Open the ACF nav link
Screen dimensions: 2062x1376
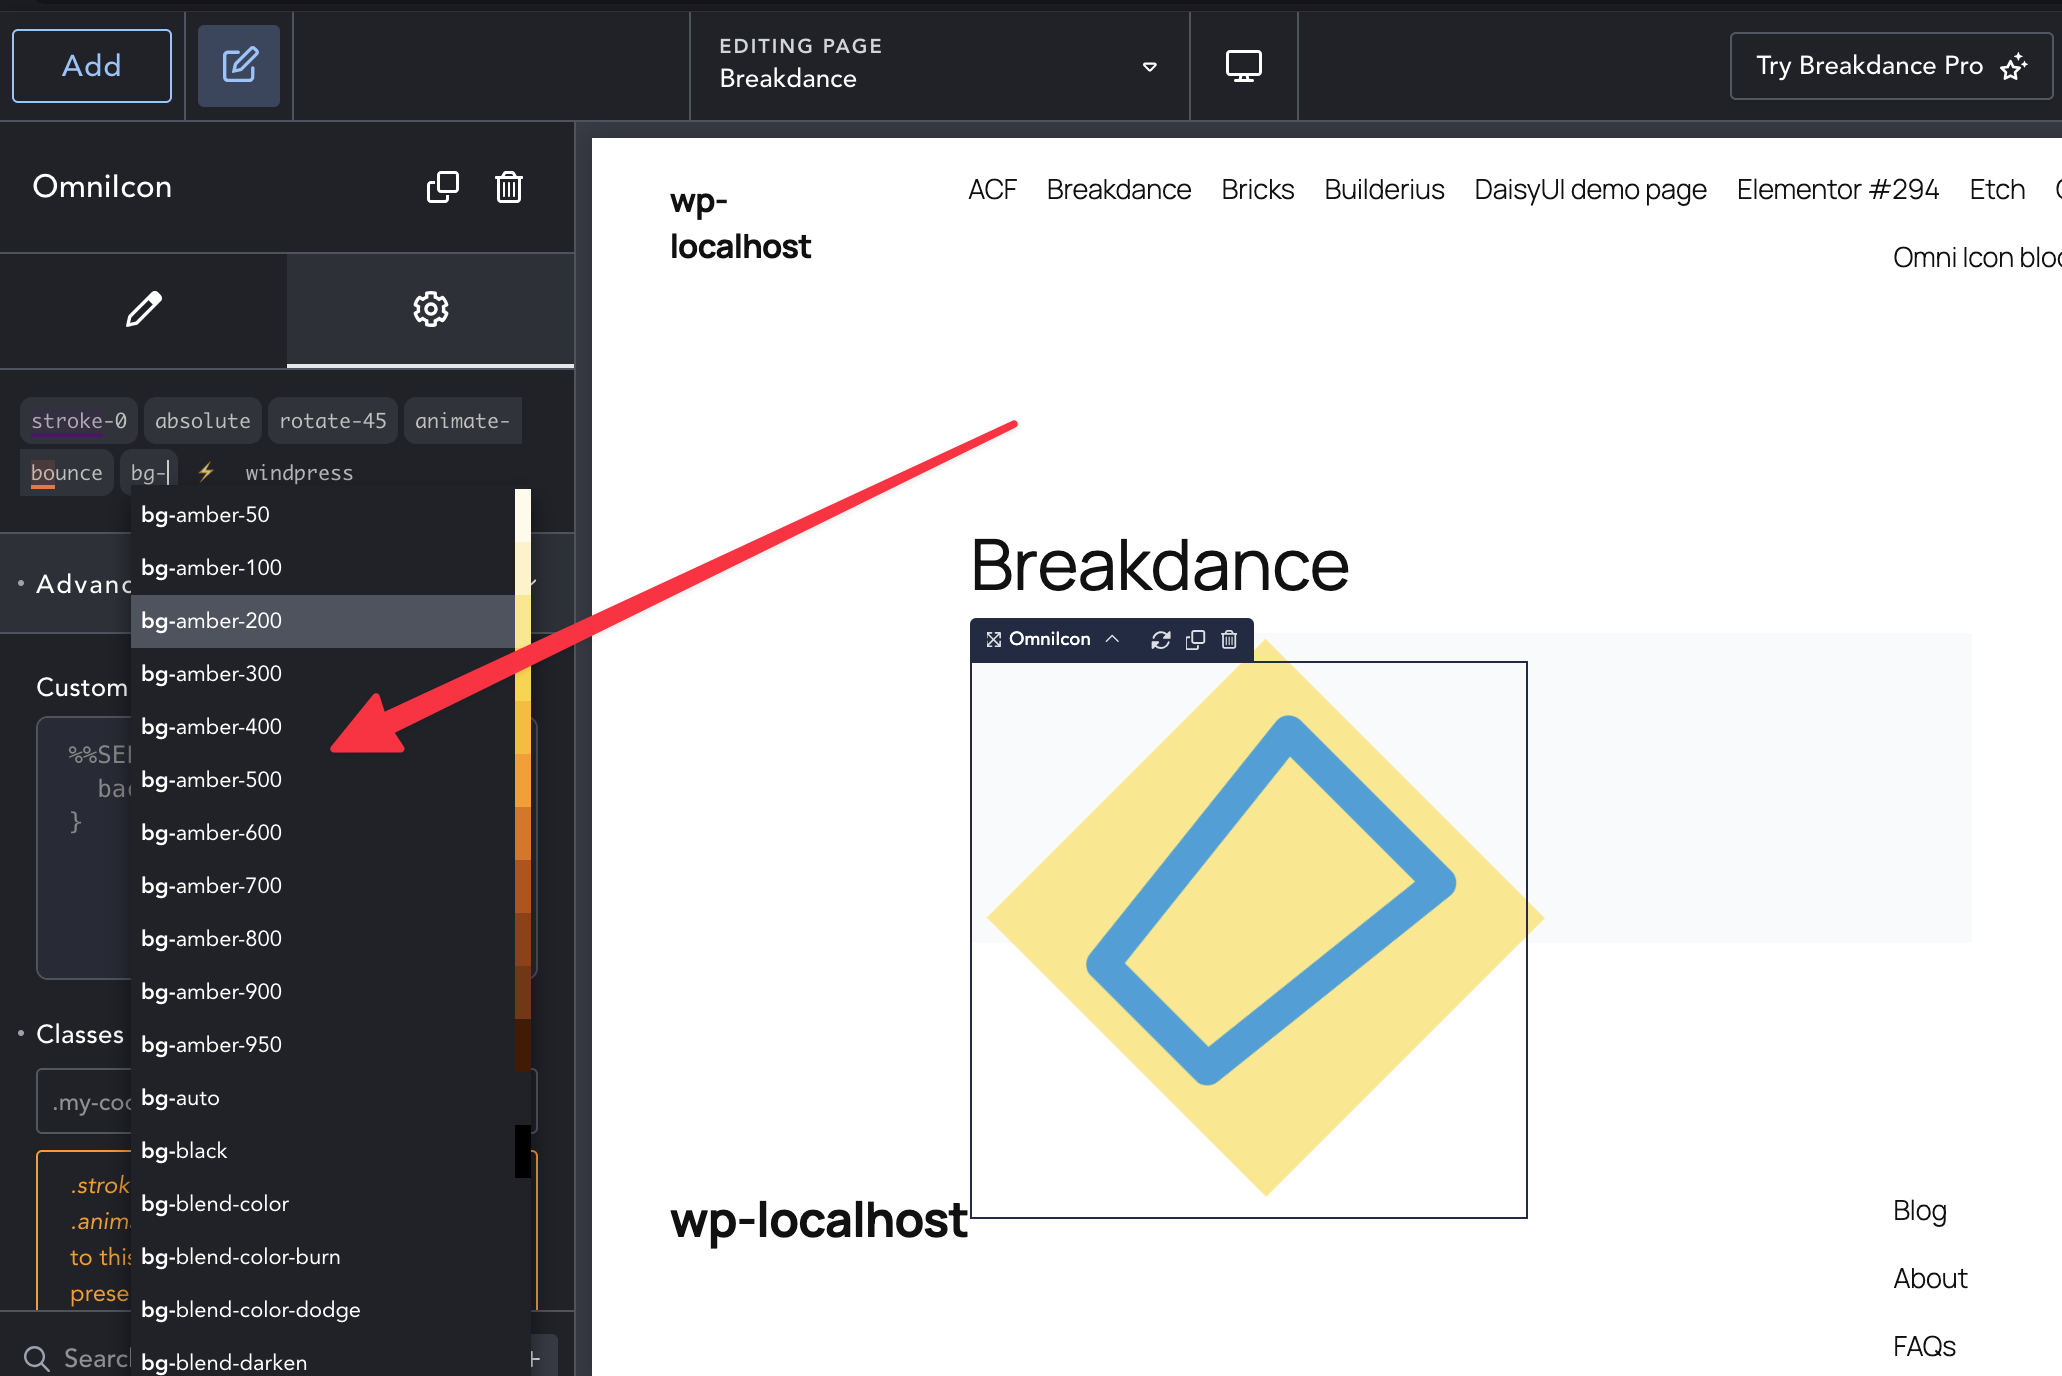coord(992,190)
